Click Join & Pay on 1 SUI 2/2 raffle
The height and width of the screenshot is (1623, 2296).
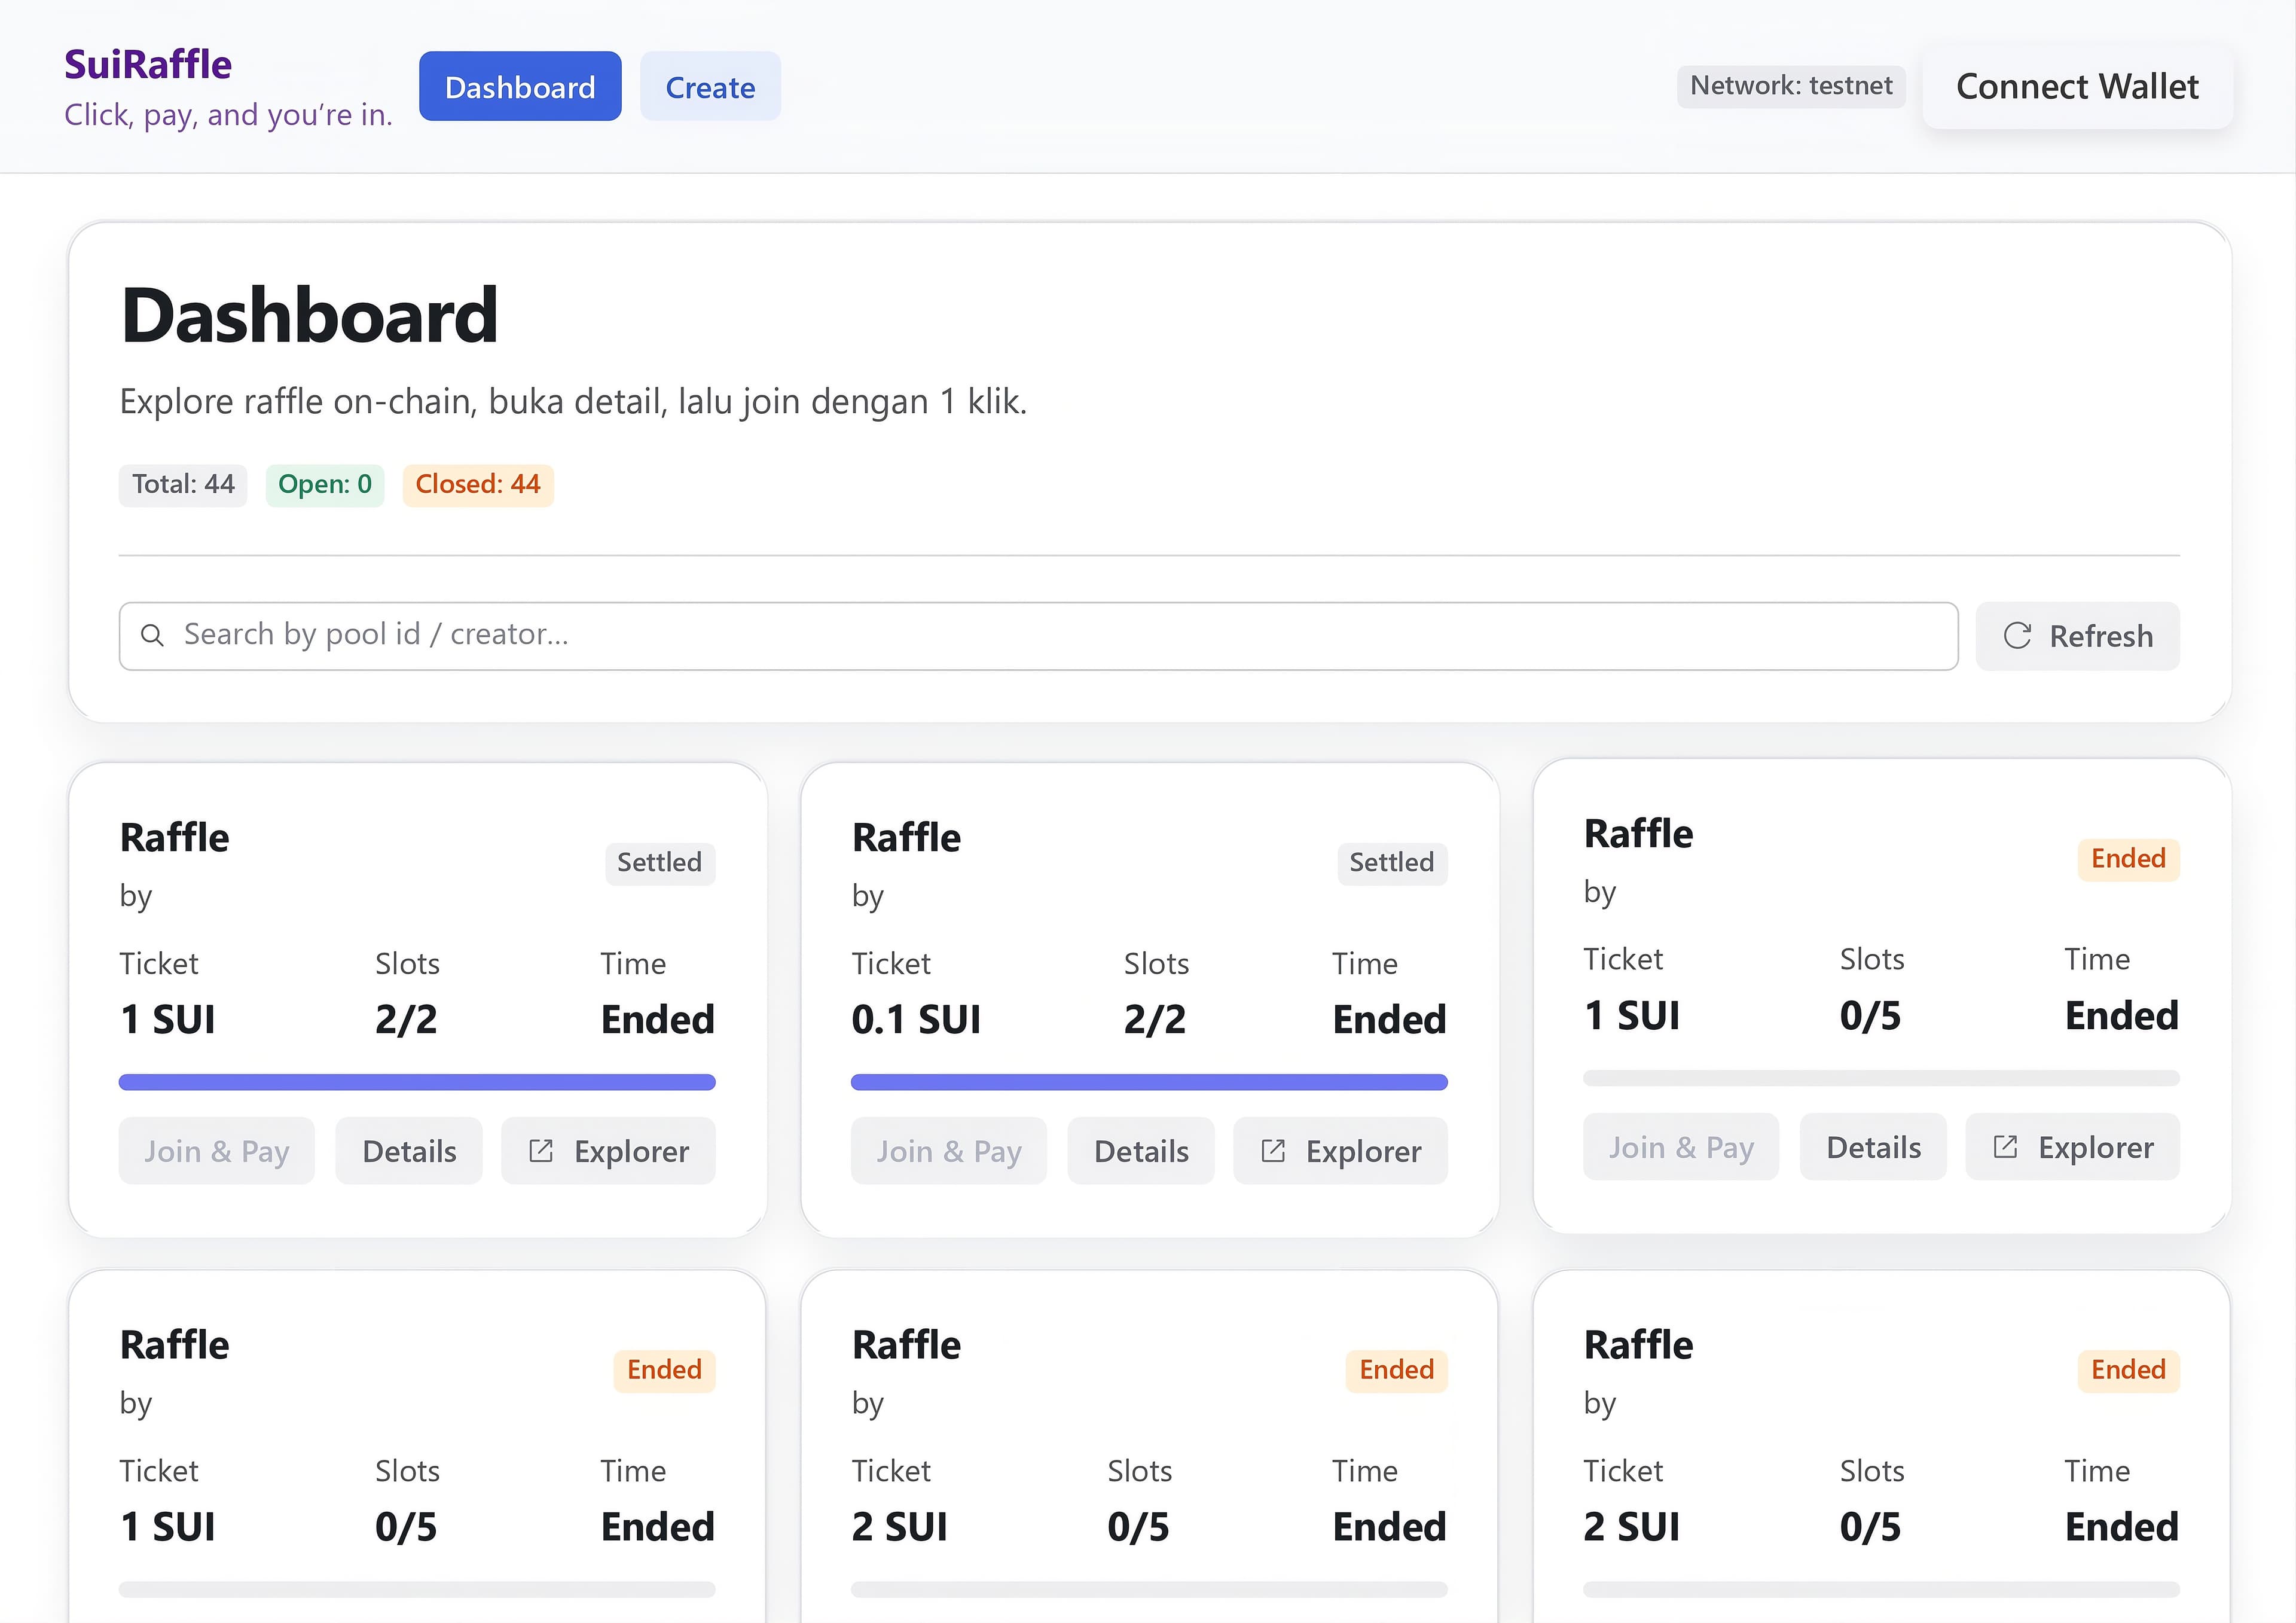[217, 1151]
